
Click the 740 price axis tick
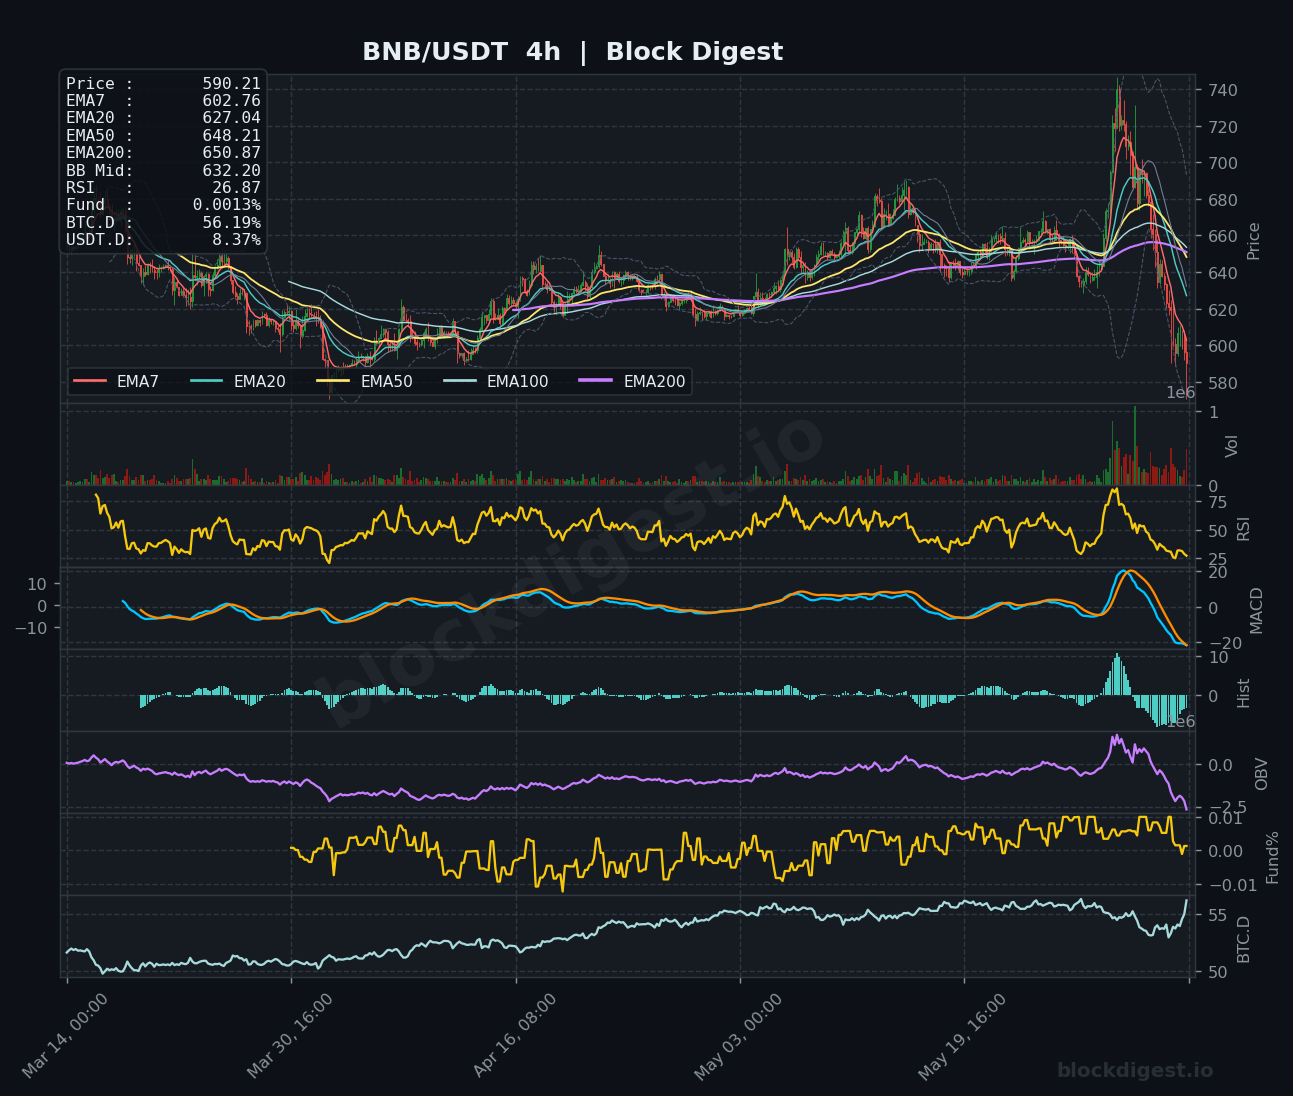click(x=1222, y=91)
